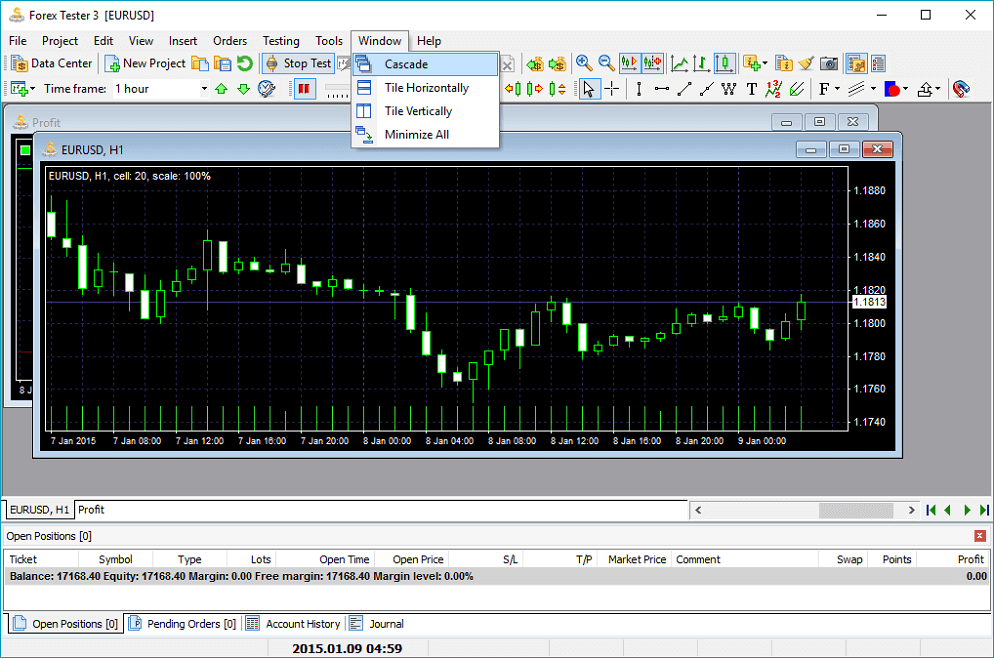Select the polyline W tool
This screenshot has height=658, width=994.
click(729, 89)
